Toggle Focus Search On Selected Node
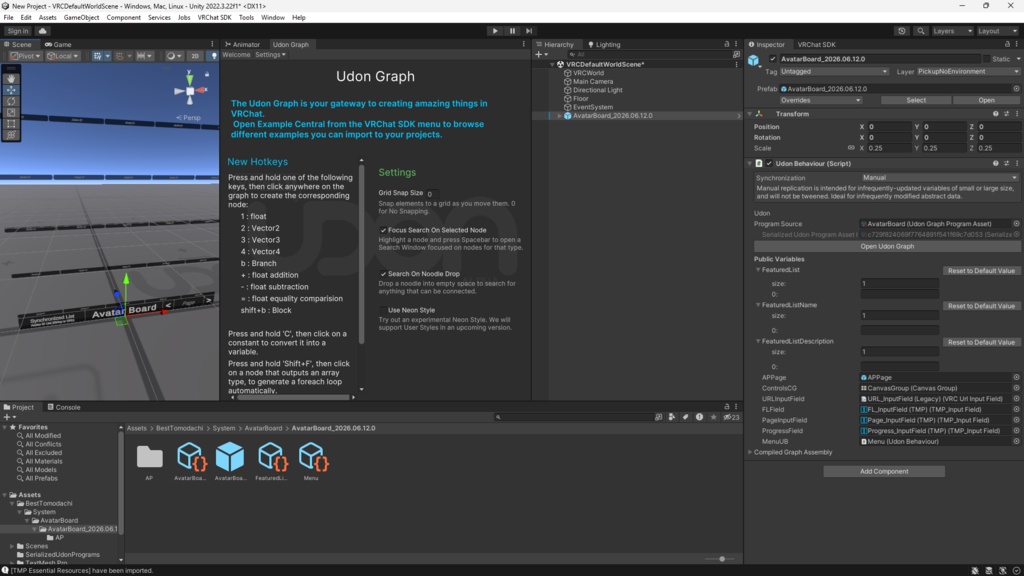The width and height of the screenshot is (1024, 576). 383,230
